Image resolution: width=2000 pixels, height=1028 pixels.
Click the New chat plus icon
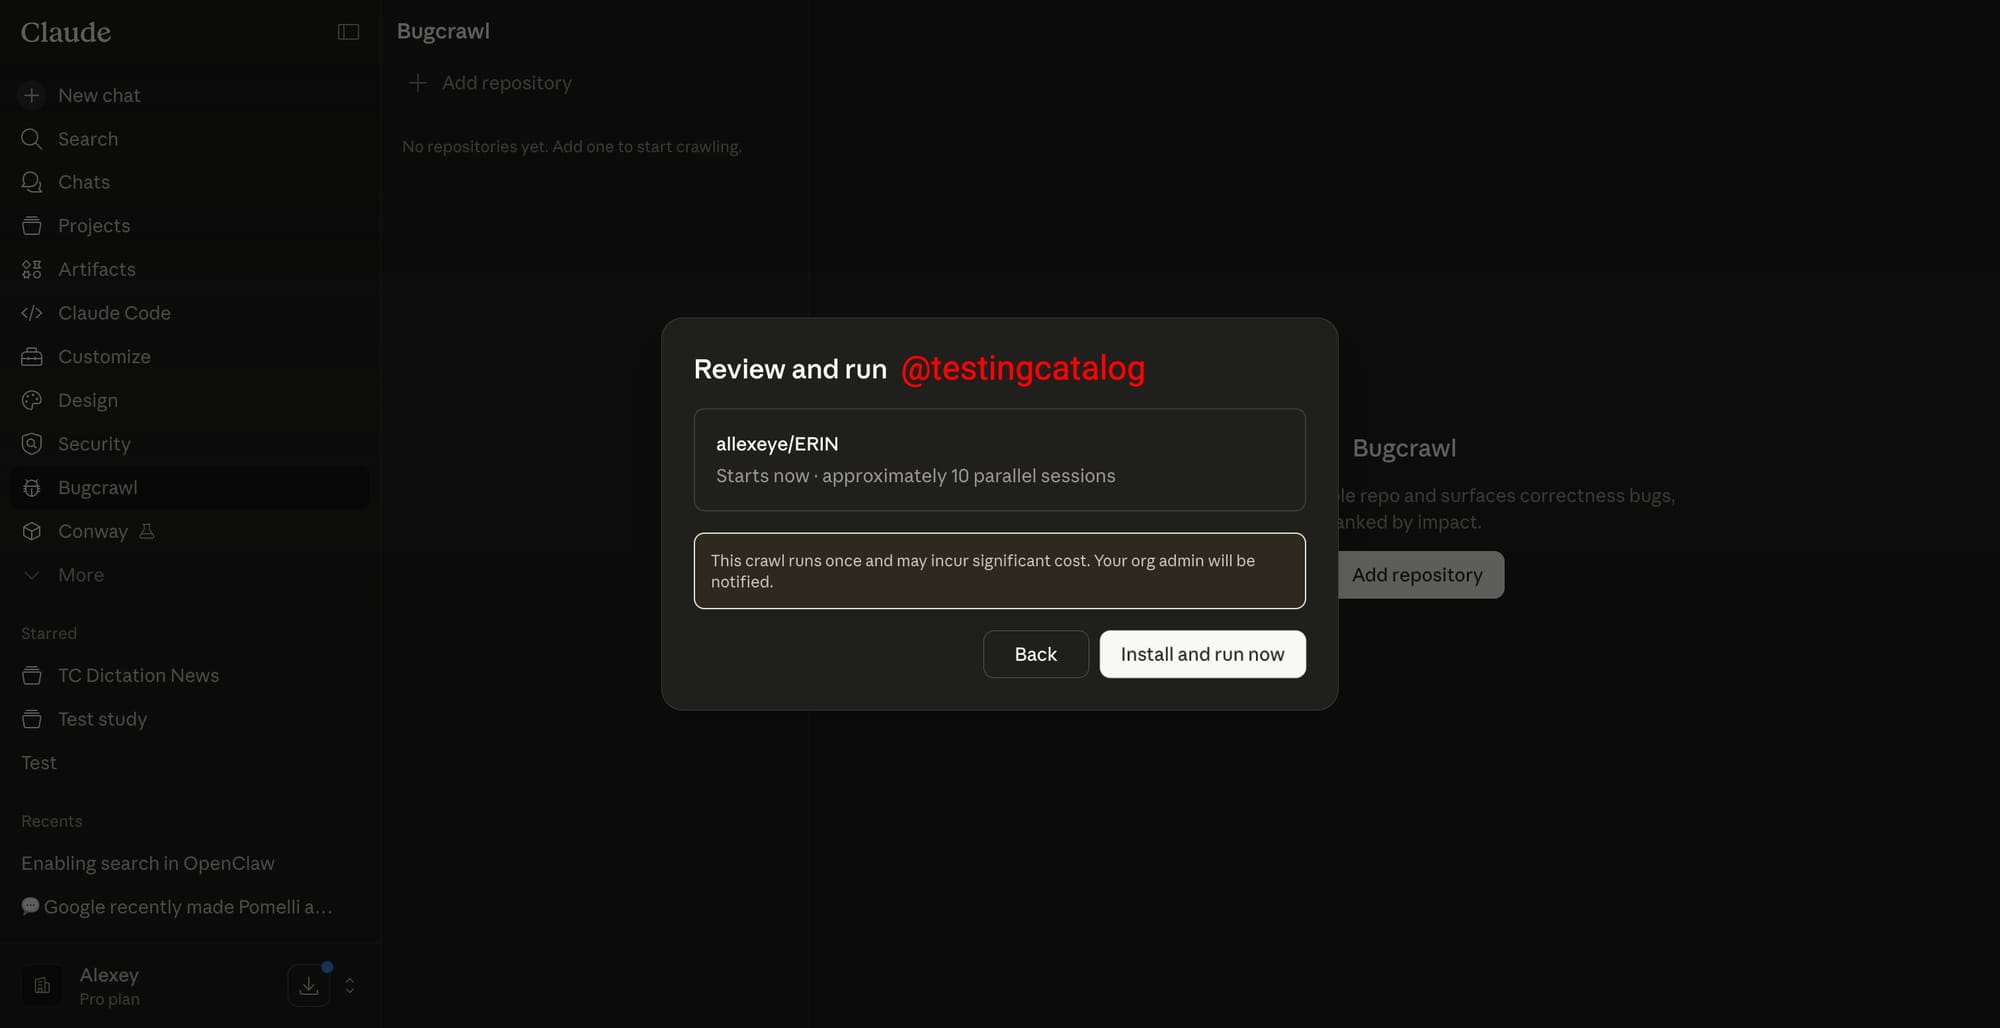click(x=32, y=95)
